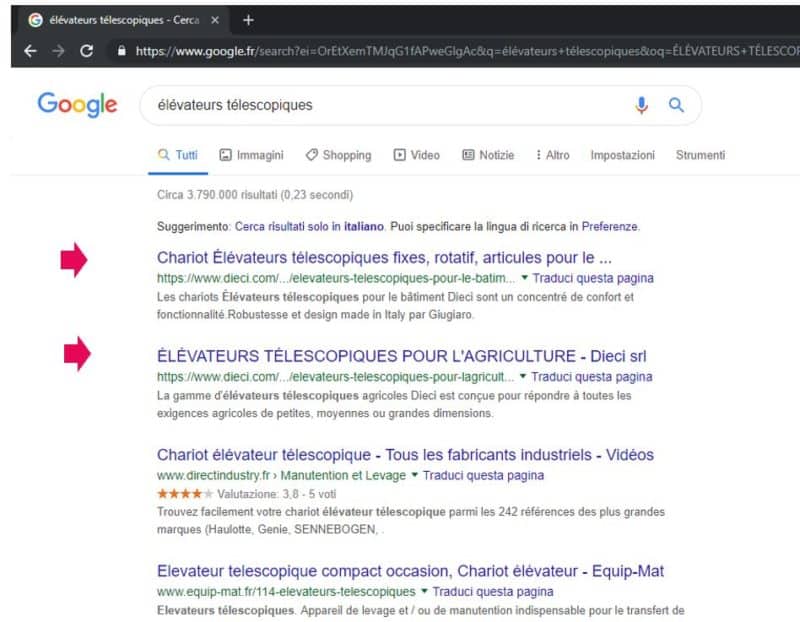Open the Preferenze link
The image size is (800, 622).
point(612,226)
